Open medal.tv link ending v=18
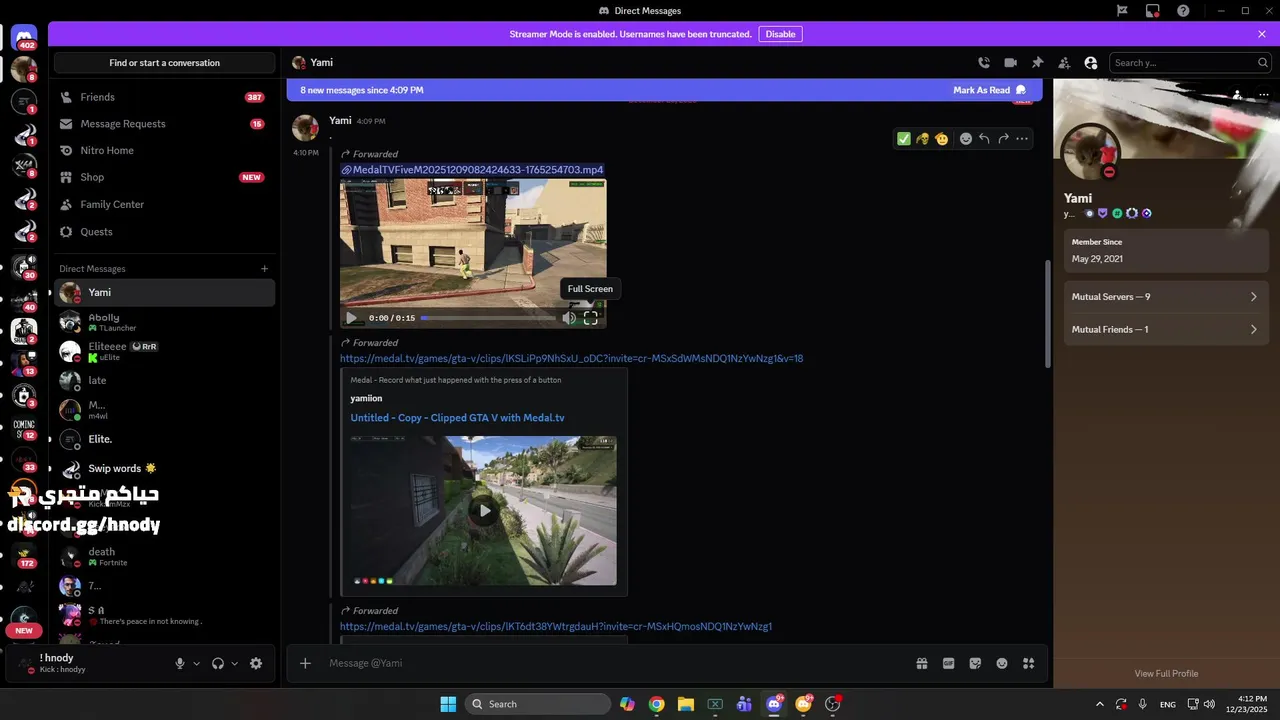This screenshot has height=720, width=1280. 571,358
